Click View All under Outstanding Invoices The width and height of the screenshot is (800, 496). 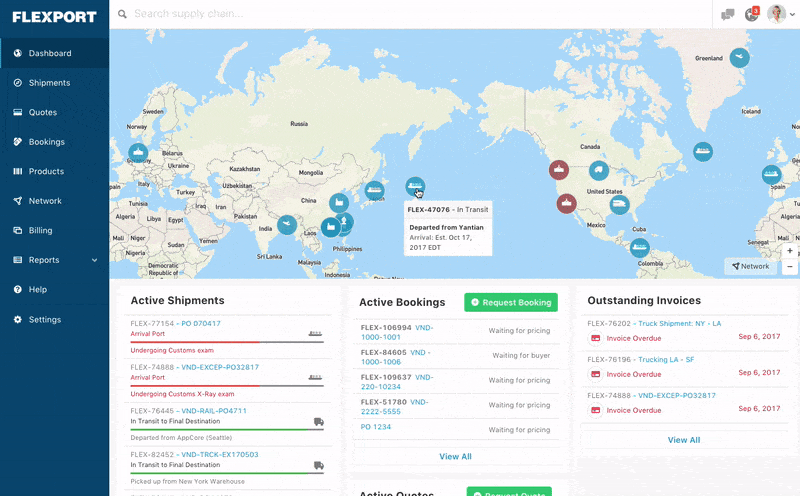click(x=684, y=440)
